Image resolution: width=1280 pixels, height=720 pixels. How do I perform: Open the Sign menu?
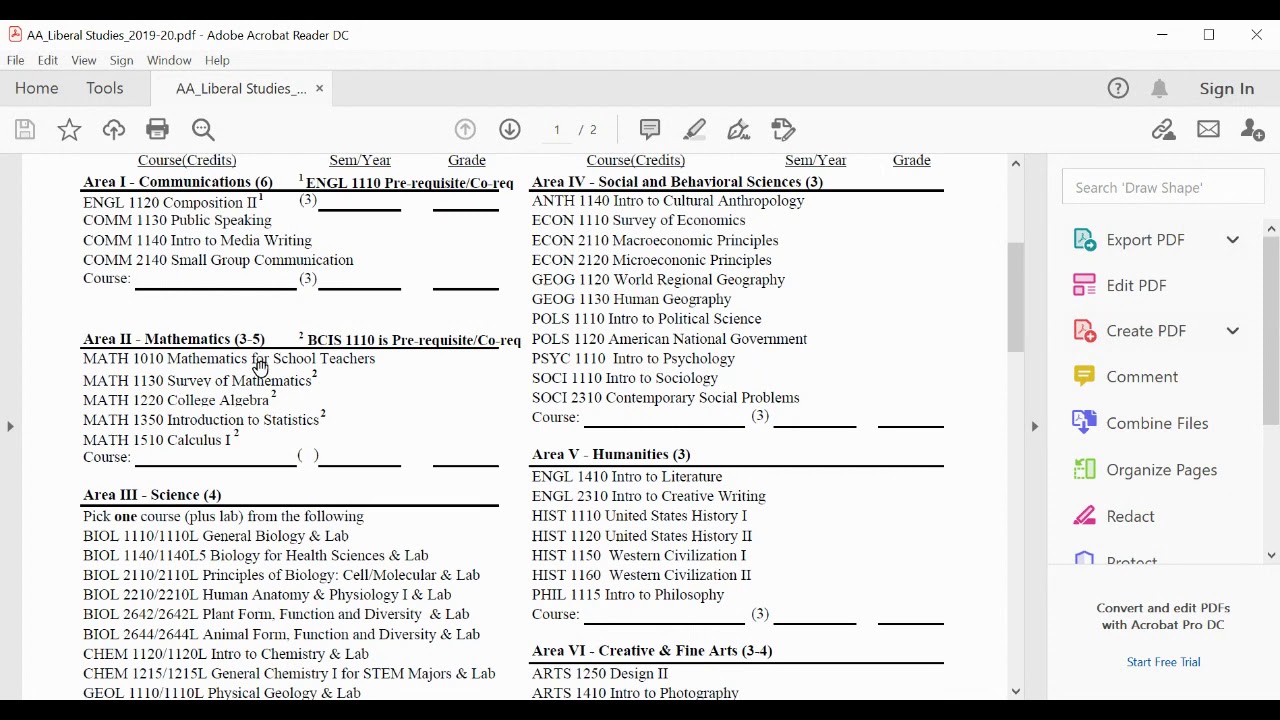pyautogui.click(x=121, y=61)
